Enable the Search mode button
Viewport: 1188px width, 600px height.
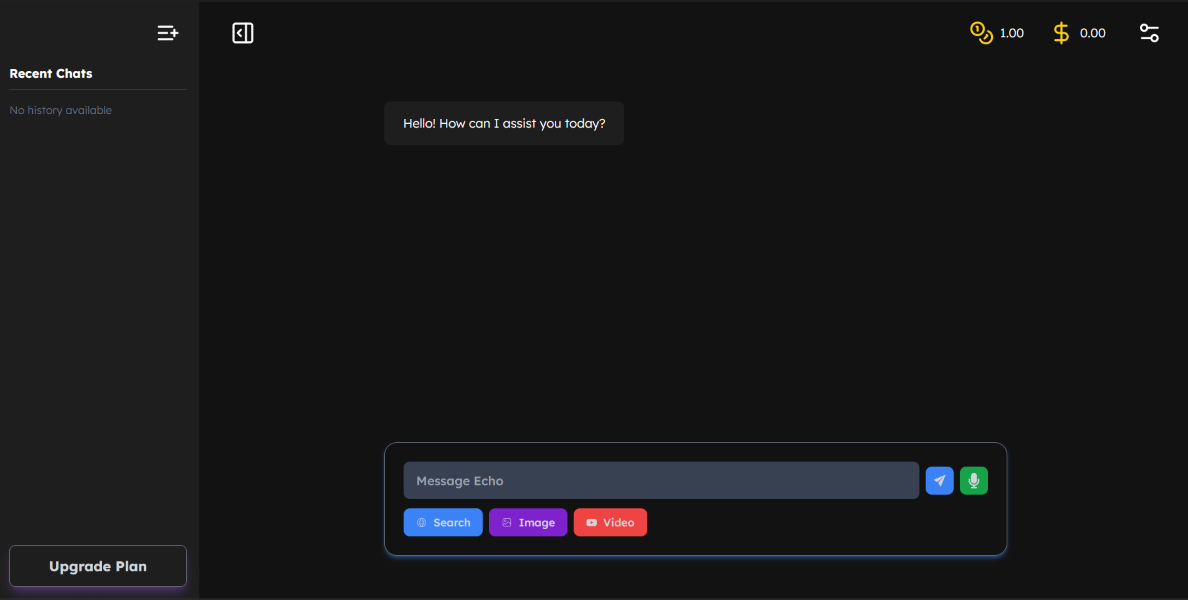click(x=443, y=522)
